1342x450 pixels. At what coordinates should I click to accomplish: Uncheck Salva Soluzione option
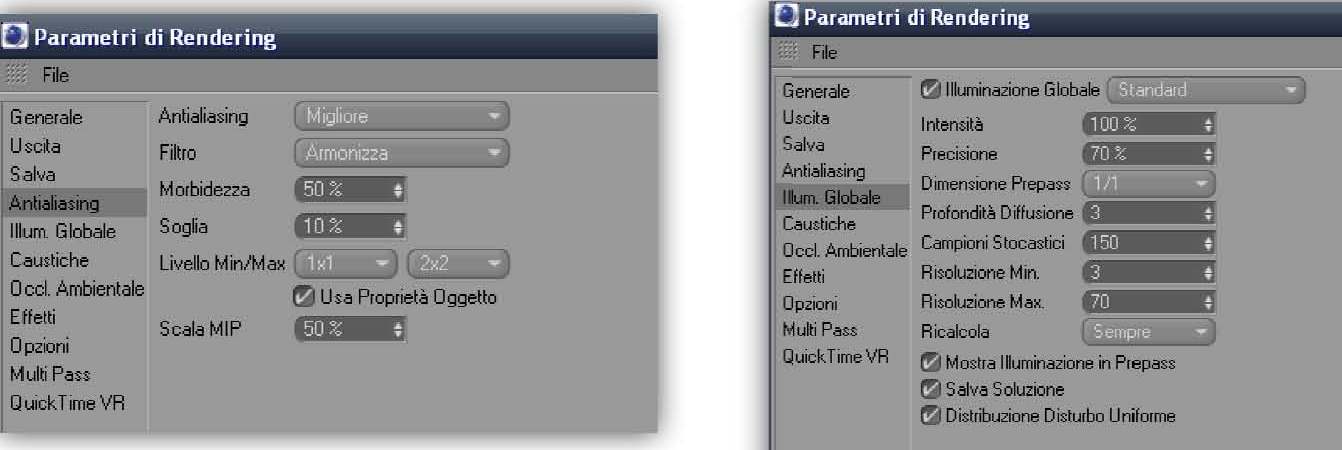click(x=930, y=389)
